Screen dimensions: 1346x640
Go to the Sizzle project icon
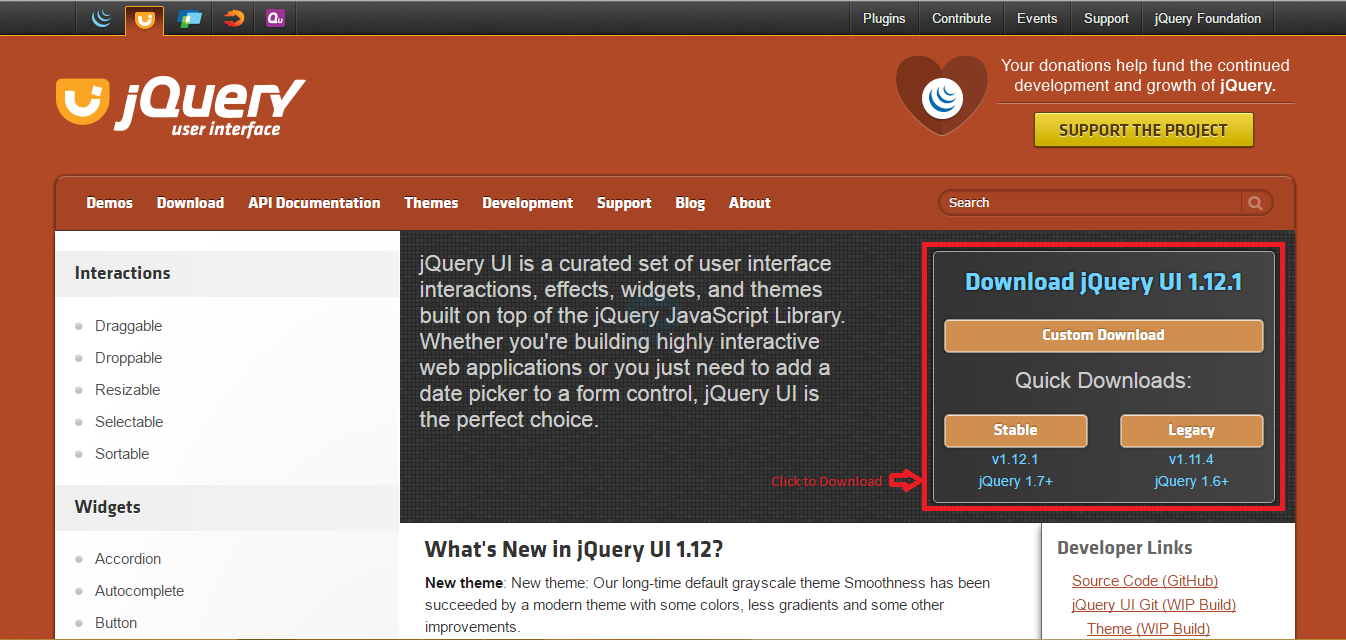234,18
